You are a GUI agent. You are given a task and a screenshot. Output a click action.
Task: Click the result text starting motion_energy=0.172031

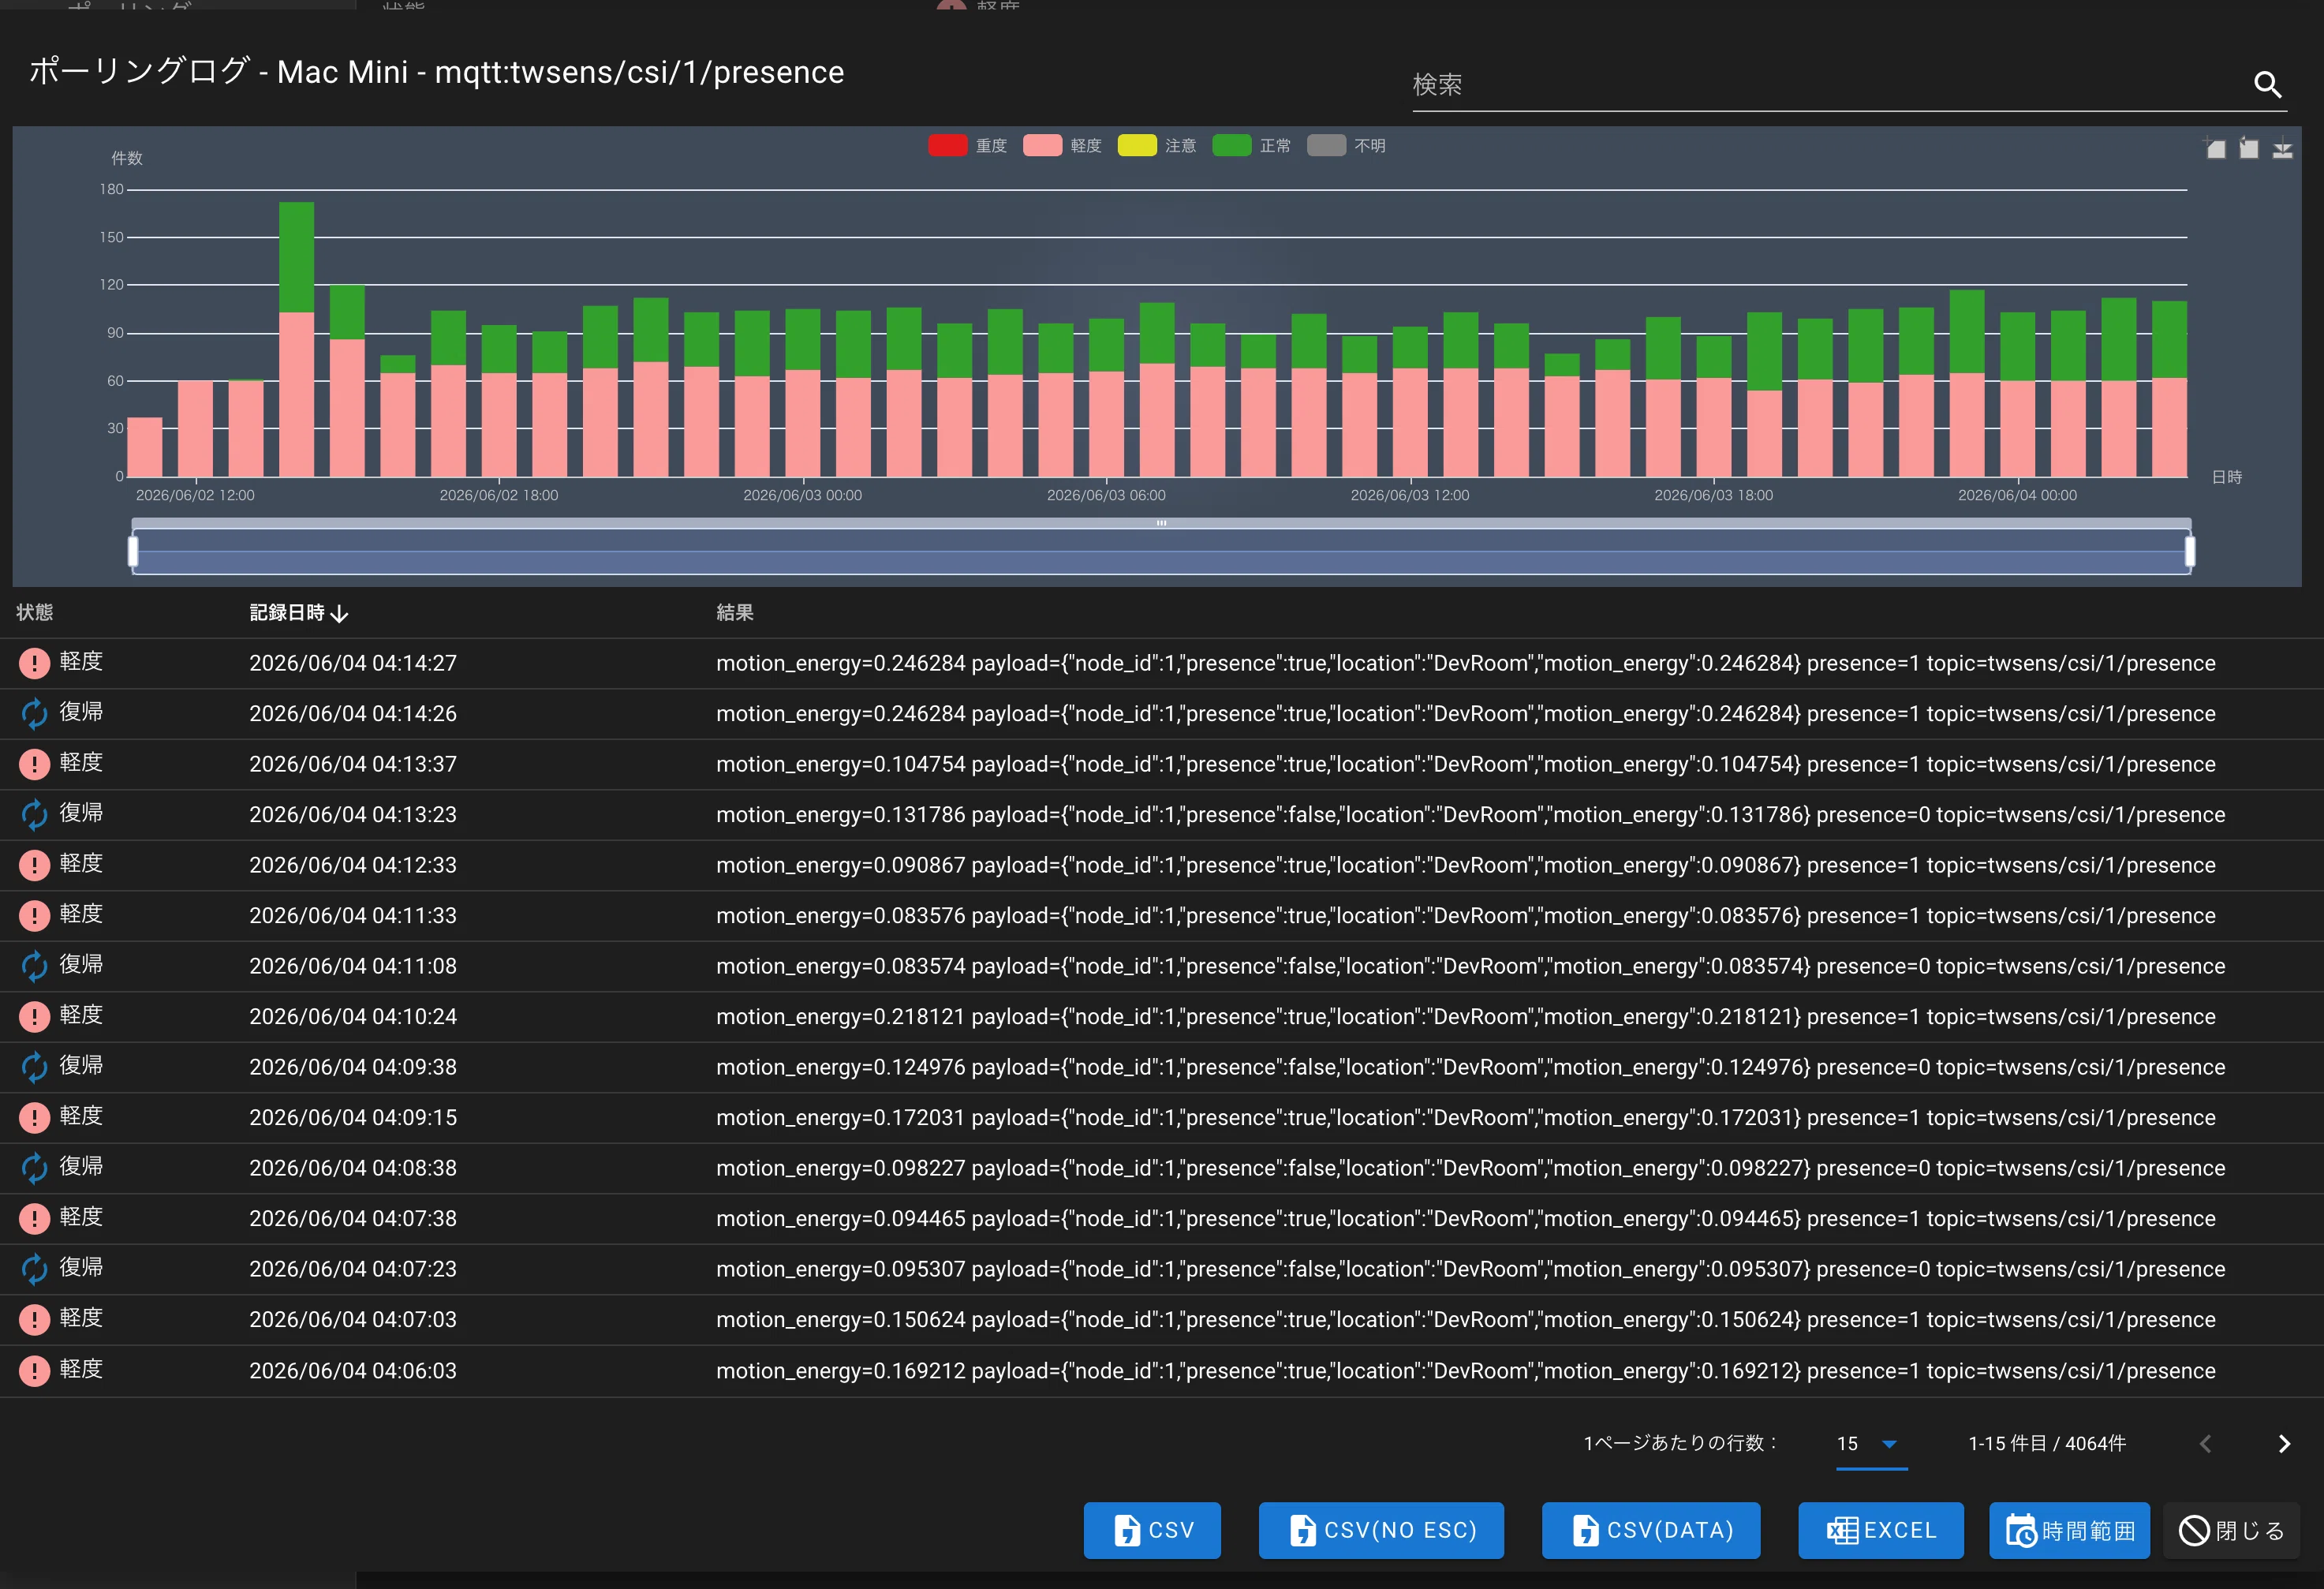1466,1117
